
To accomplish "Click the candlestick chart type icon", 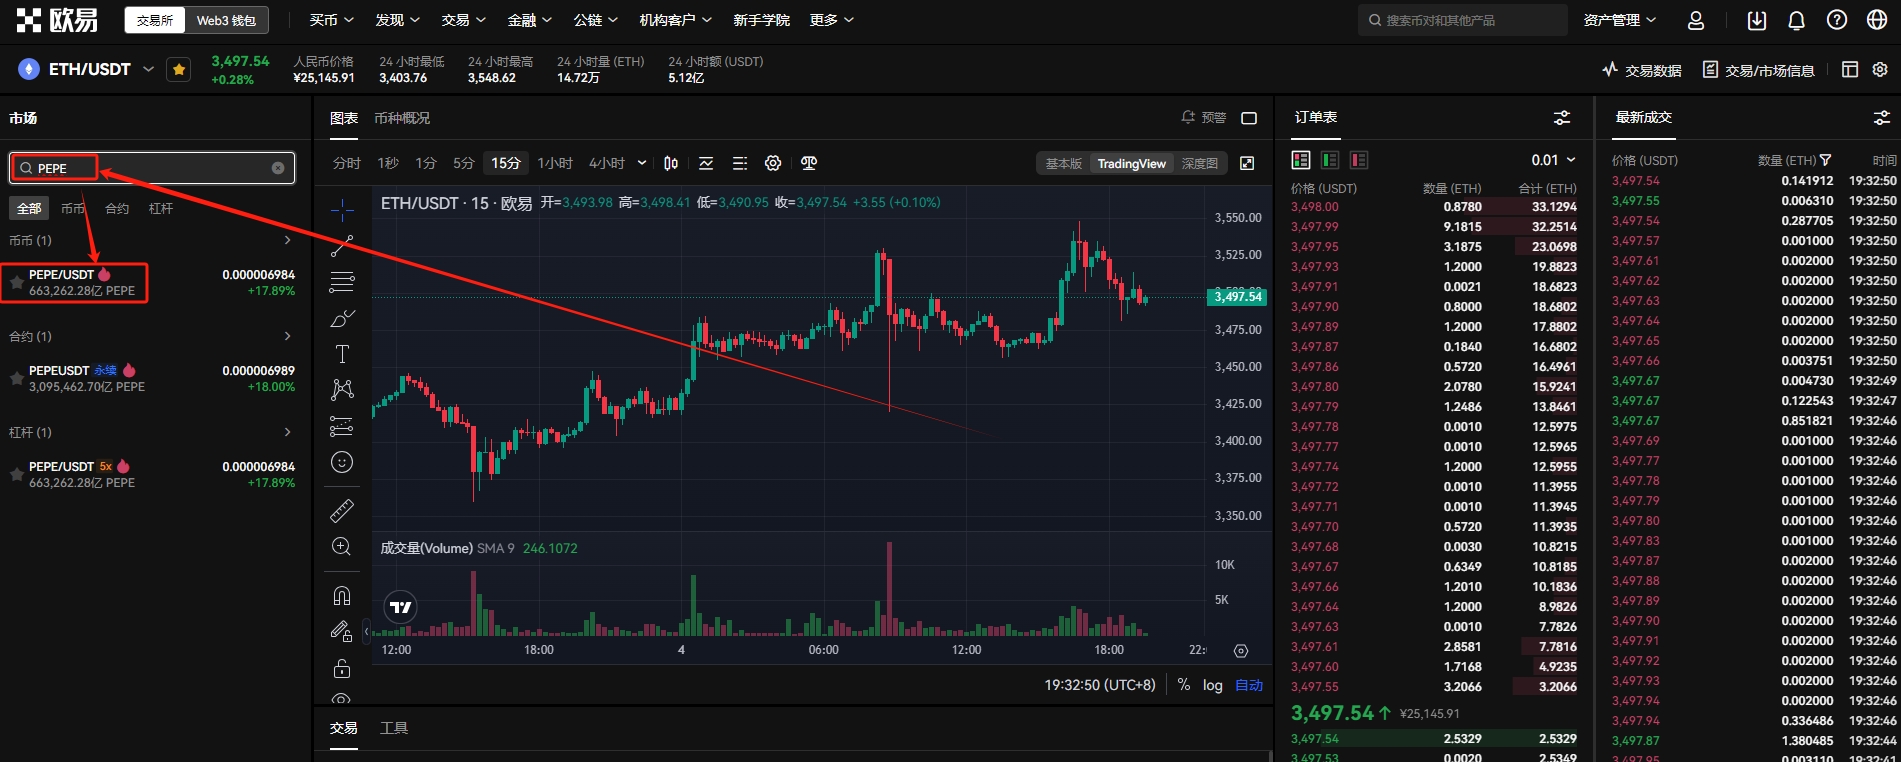I will (x=671, y=163).
